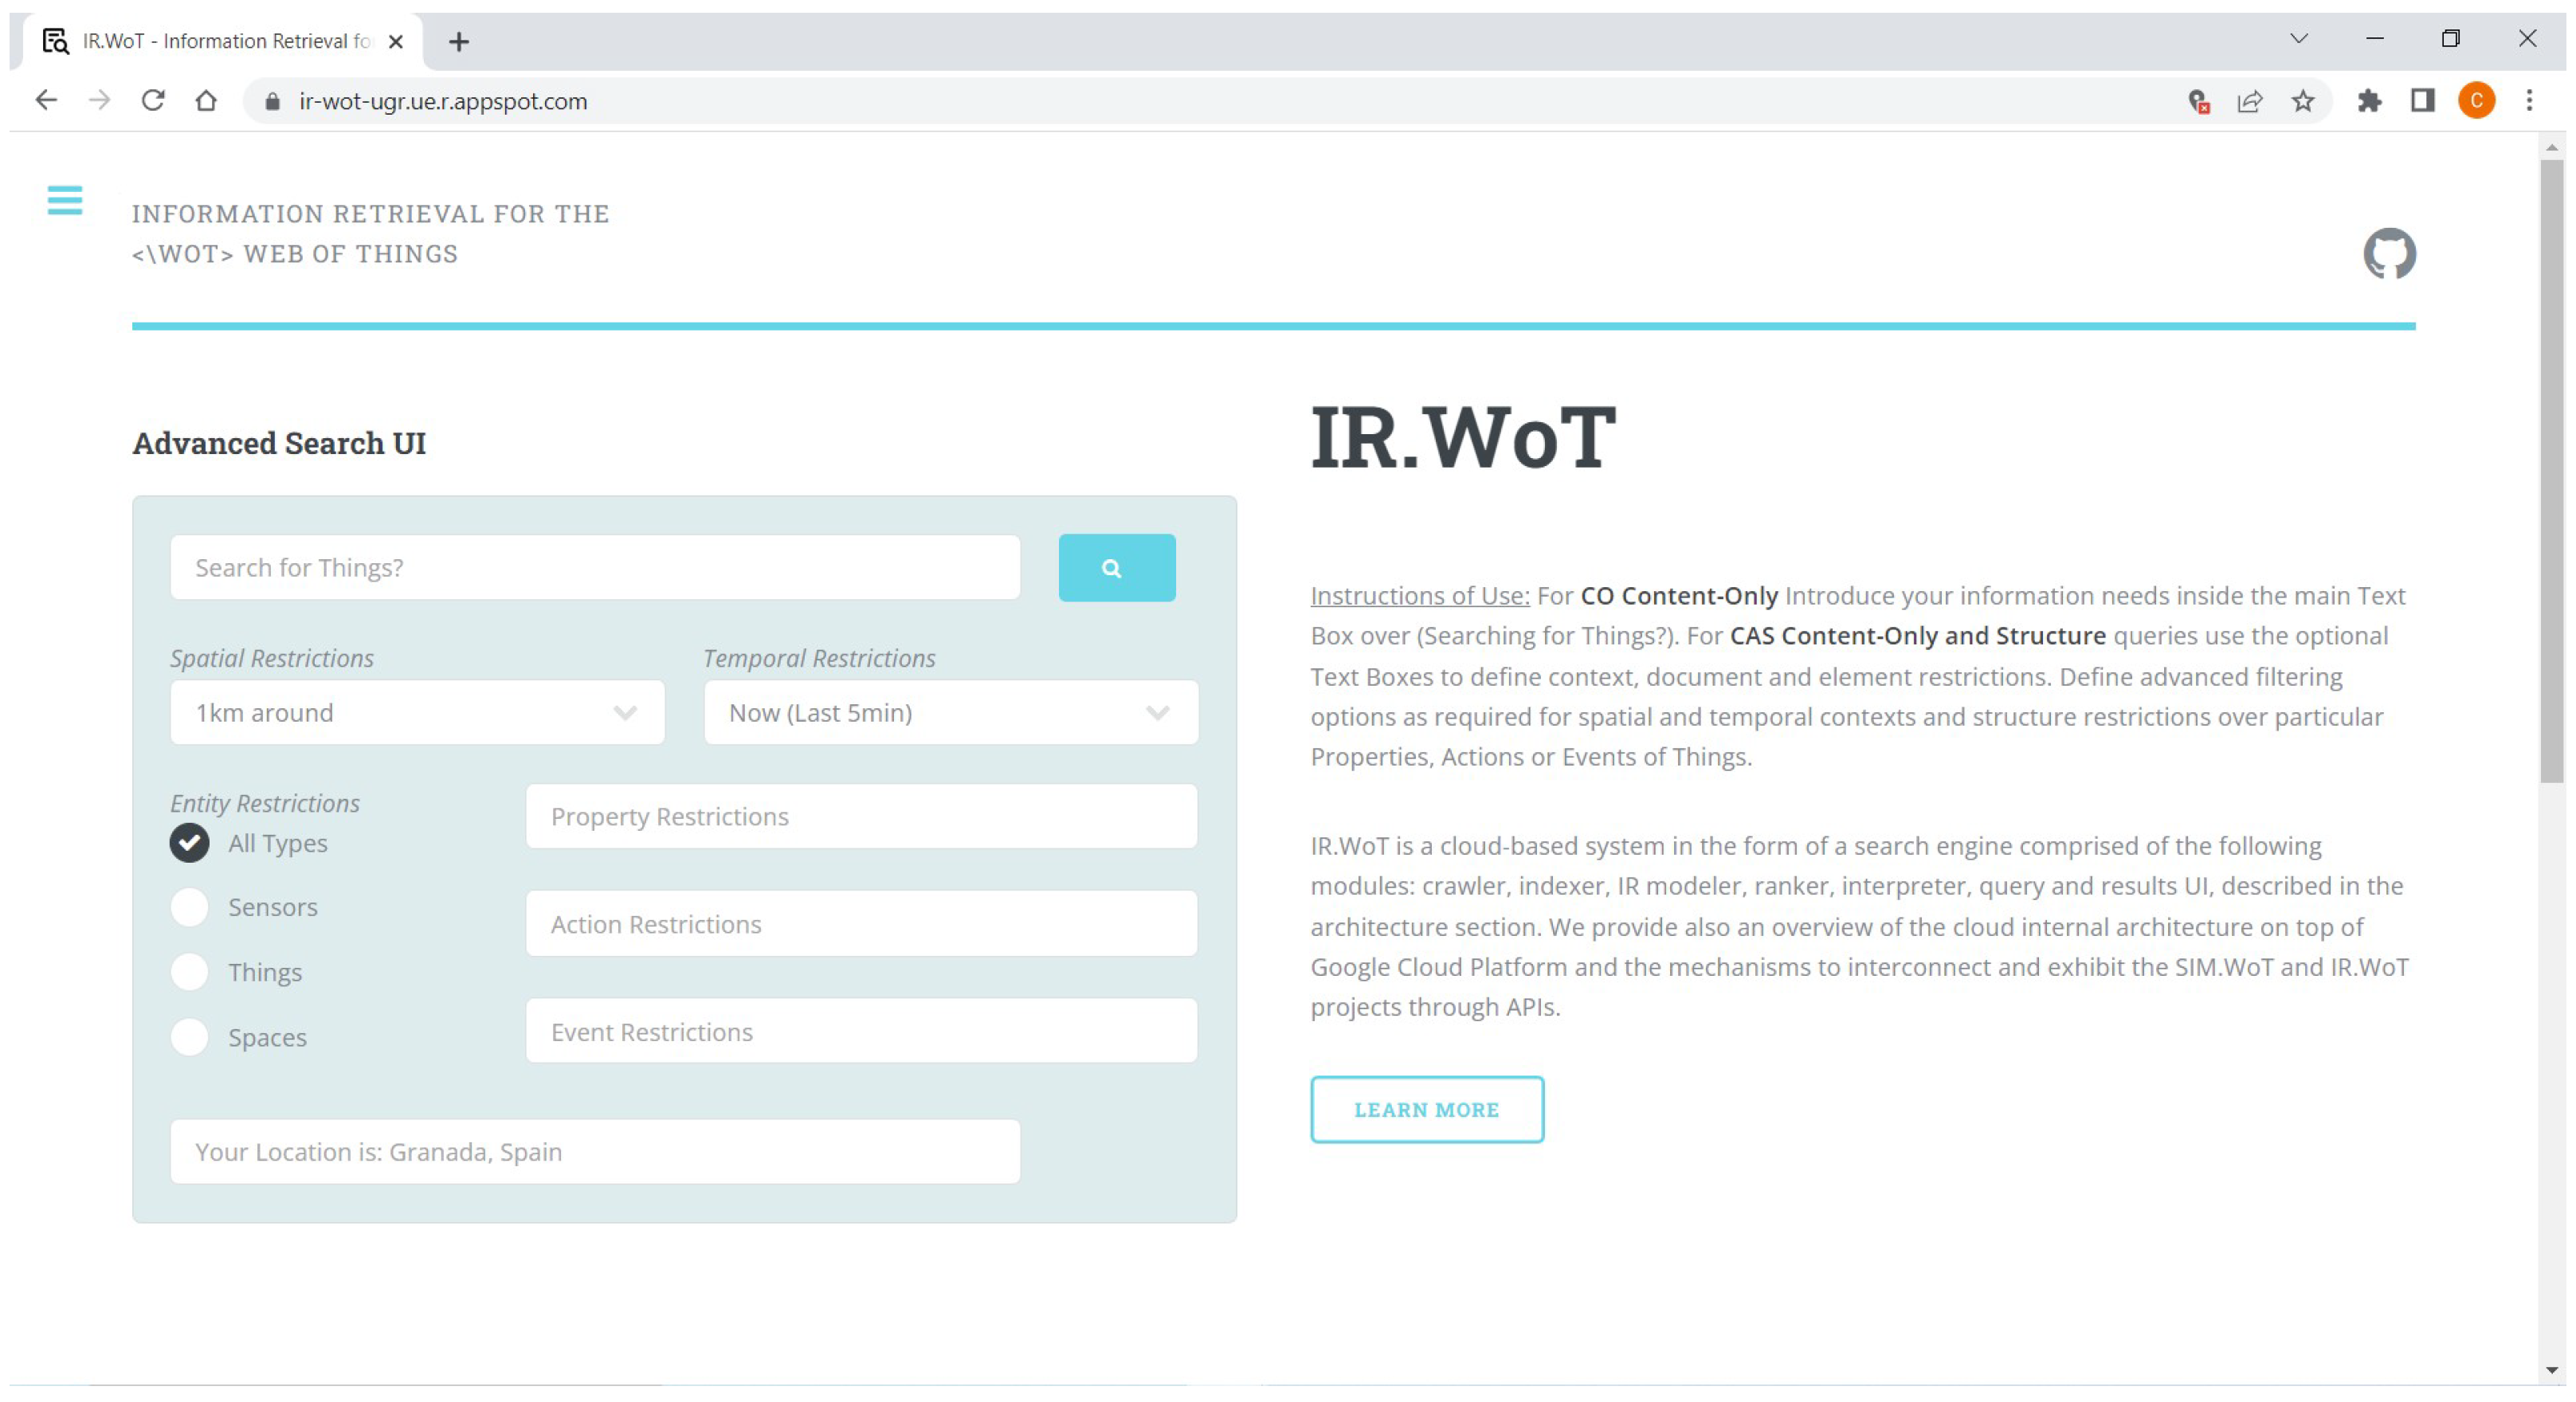Go to browser home icon
Image resolution: width=2576 pixels, height=1402 pixels.
pyautogui.click(x=206, y=101)
